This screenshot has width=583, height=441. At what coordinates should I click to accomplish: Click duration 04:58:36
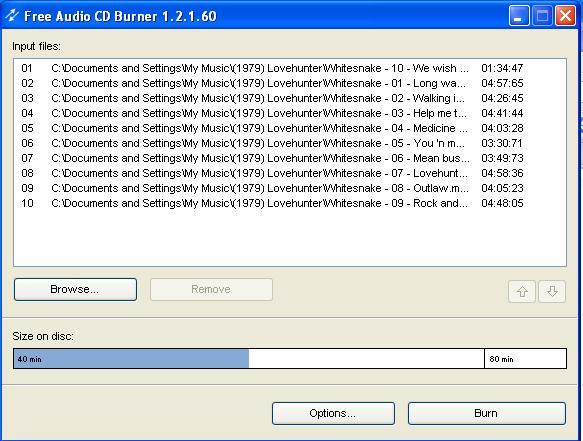click(502, 173)
